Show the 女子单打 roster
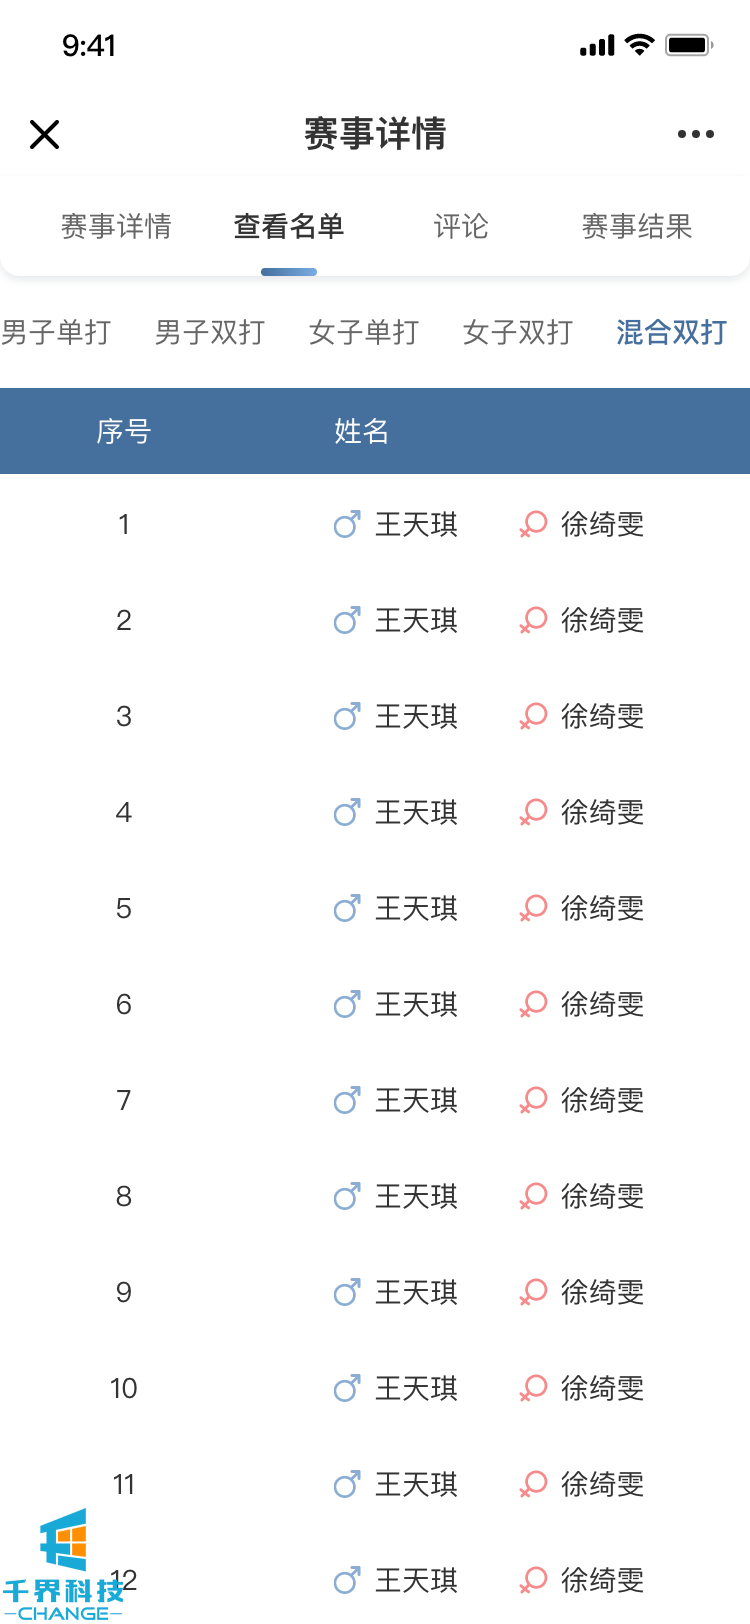This screenshot has height=1624, width=750. pyautogui.click(x=364, y=333)
